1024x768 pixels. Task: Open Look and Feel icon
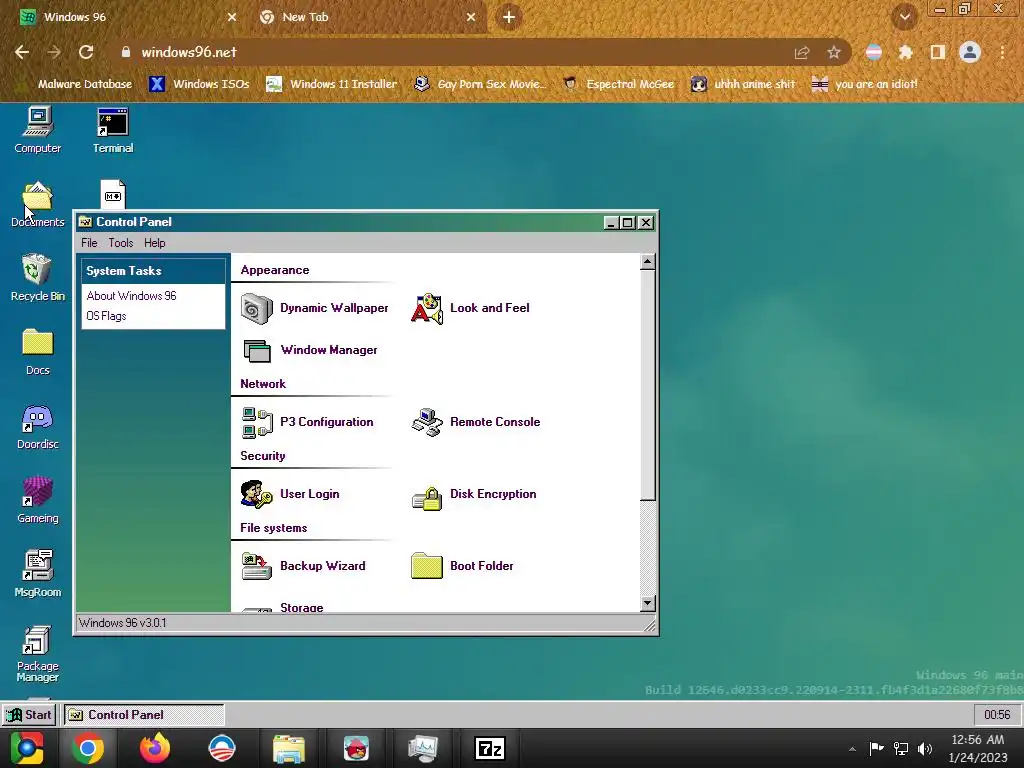point(426,308)
